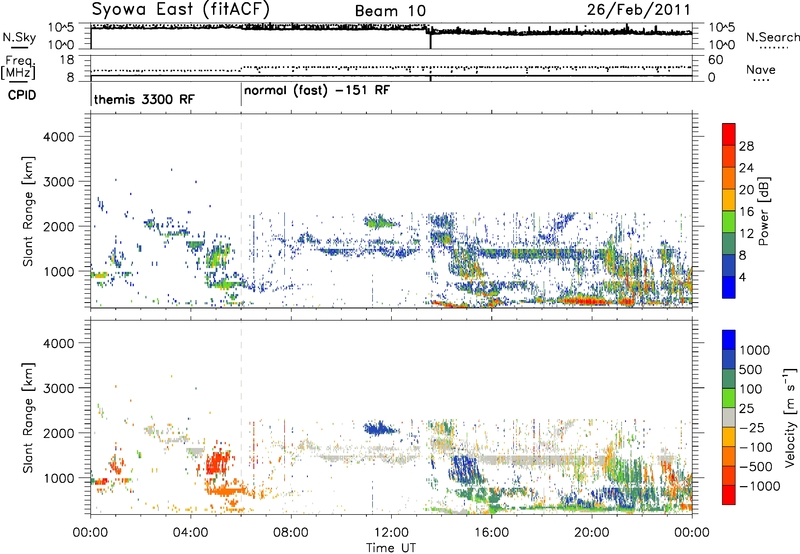Click the -25 value on velocity scale

[753, 428]
